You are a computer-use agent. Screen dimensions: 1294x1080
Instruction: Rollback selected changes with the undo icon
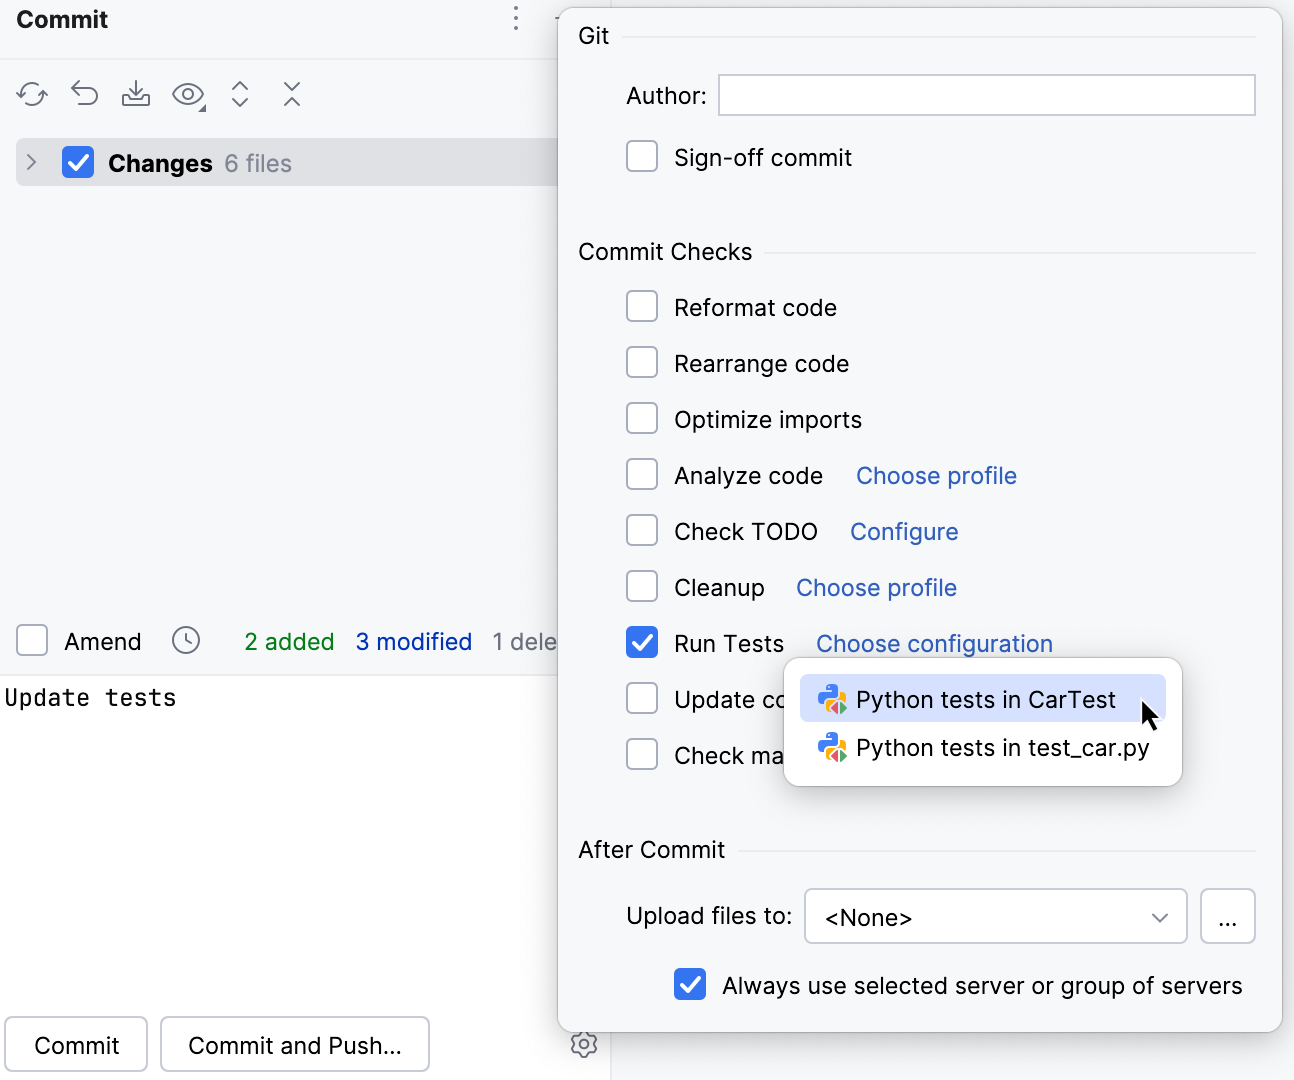(x=84, y=93)
